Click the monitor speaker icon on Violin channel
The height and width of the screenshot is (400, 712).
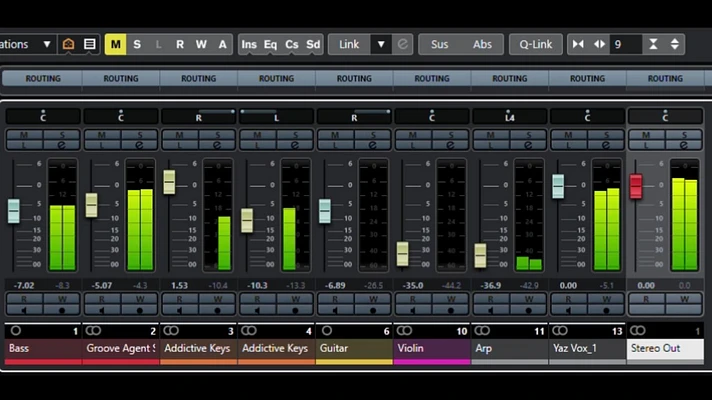(412, 311)
